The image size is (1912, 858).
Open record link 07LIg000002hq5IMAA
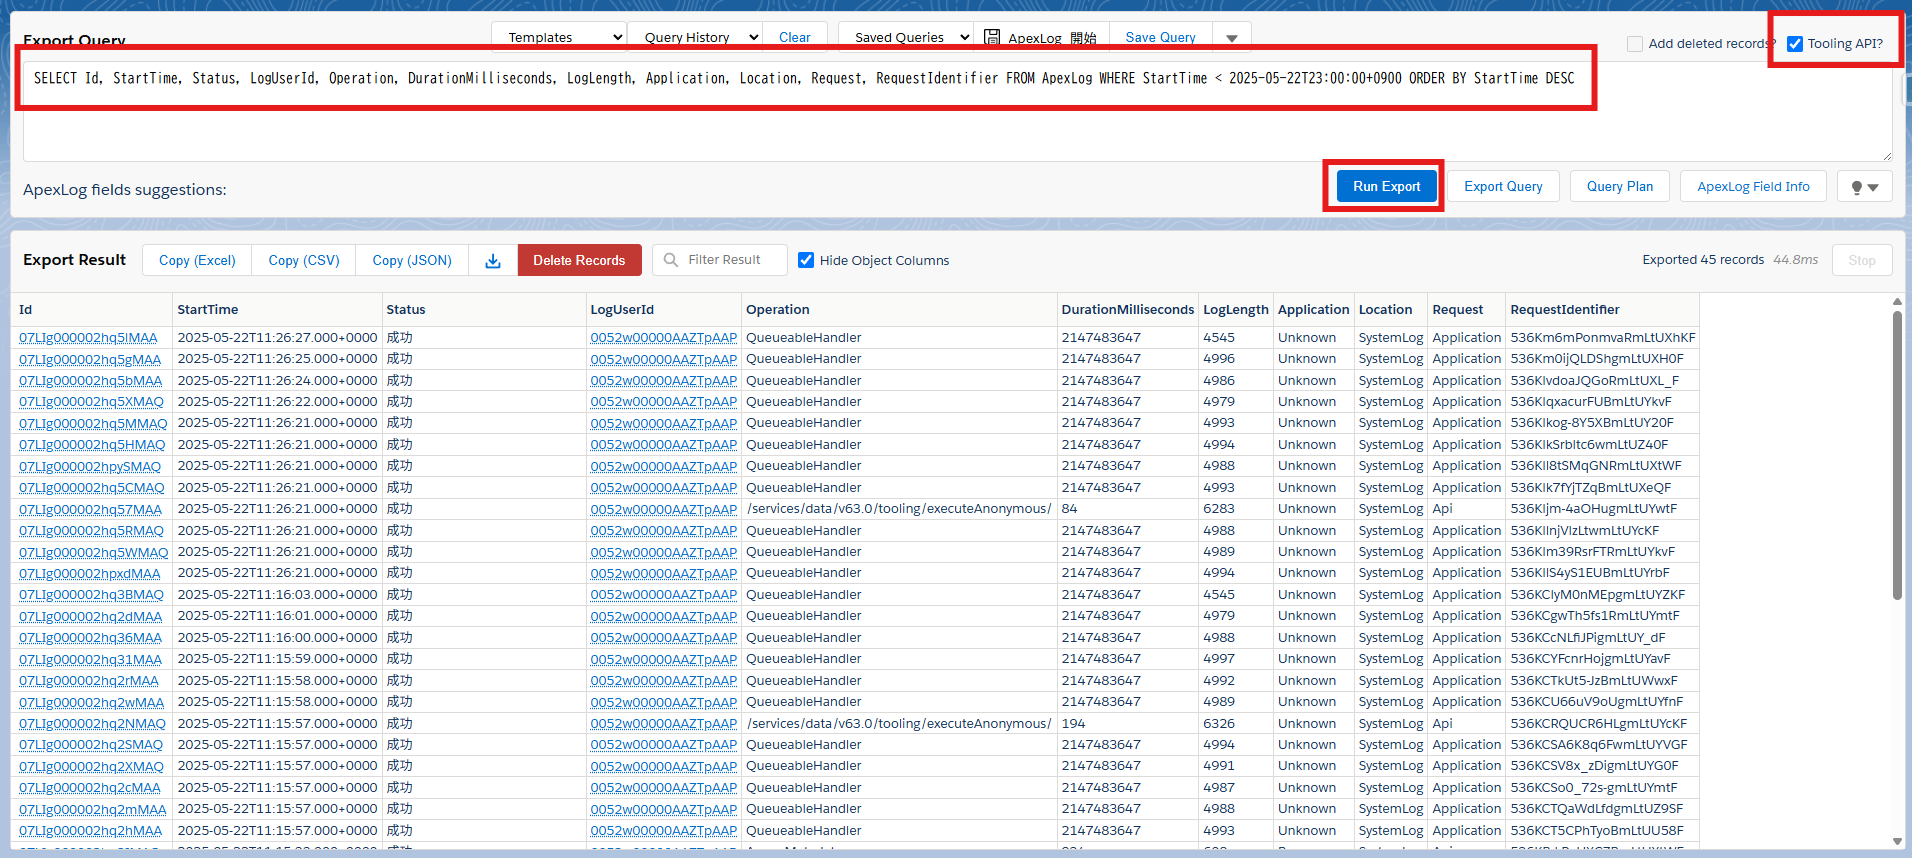(88, 338)
